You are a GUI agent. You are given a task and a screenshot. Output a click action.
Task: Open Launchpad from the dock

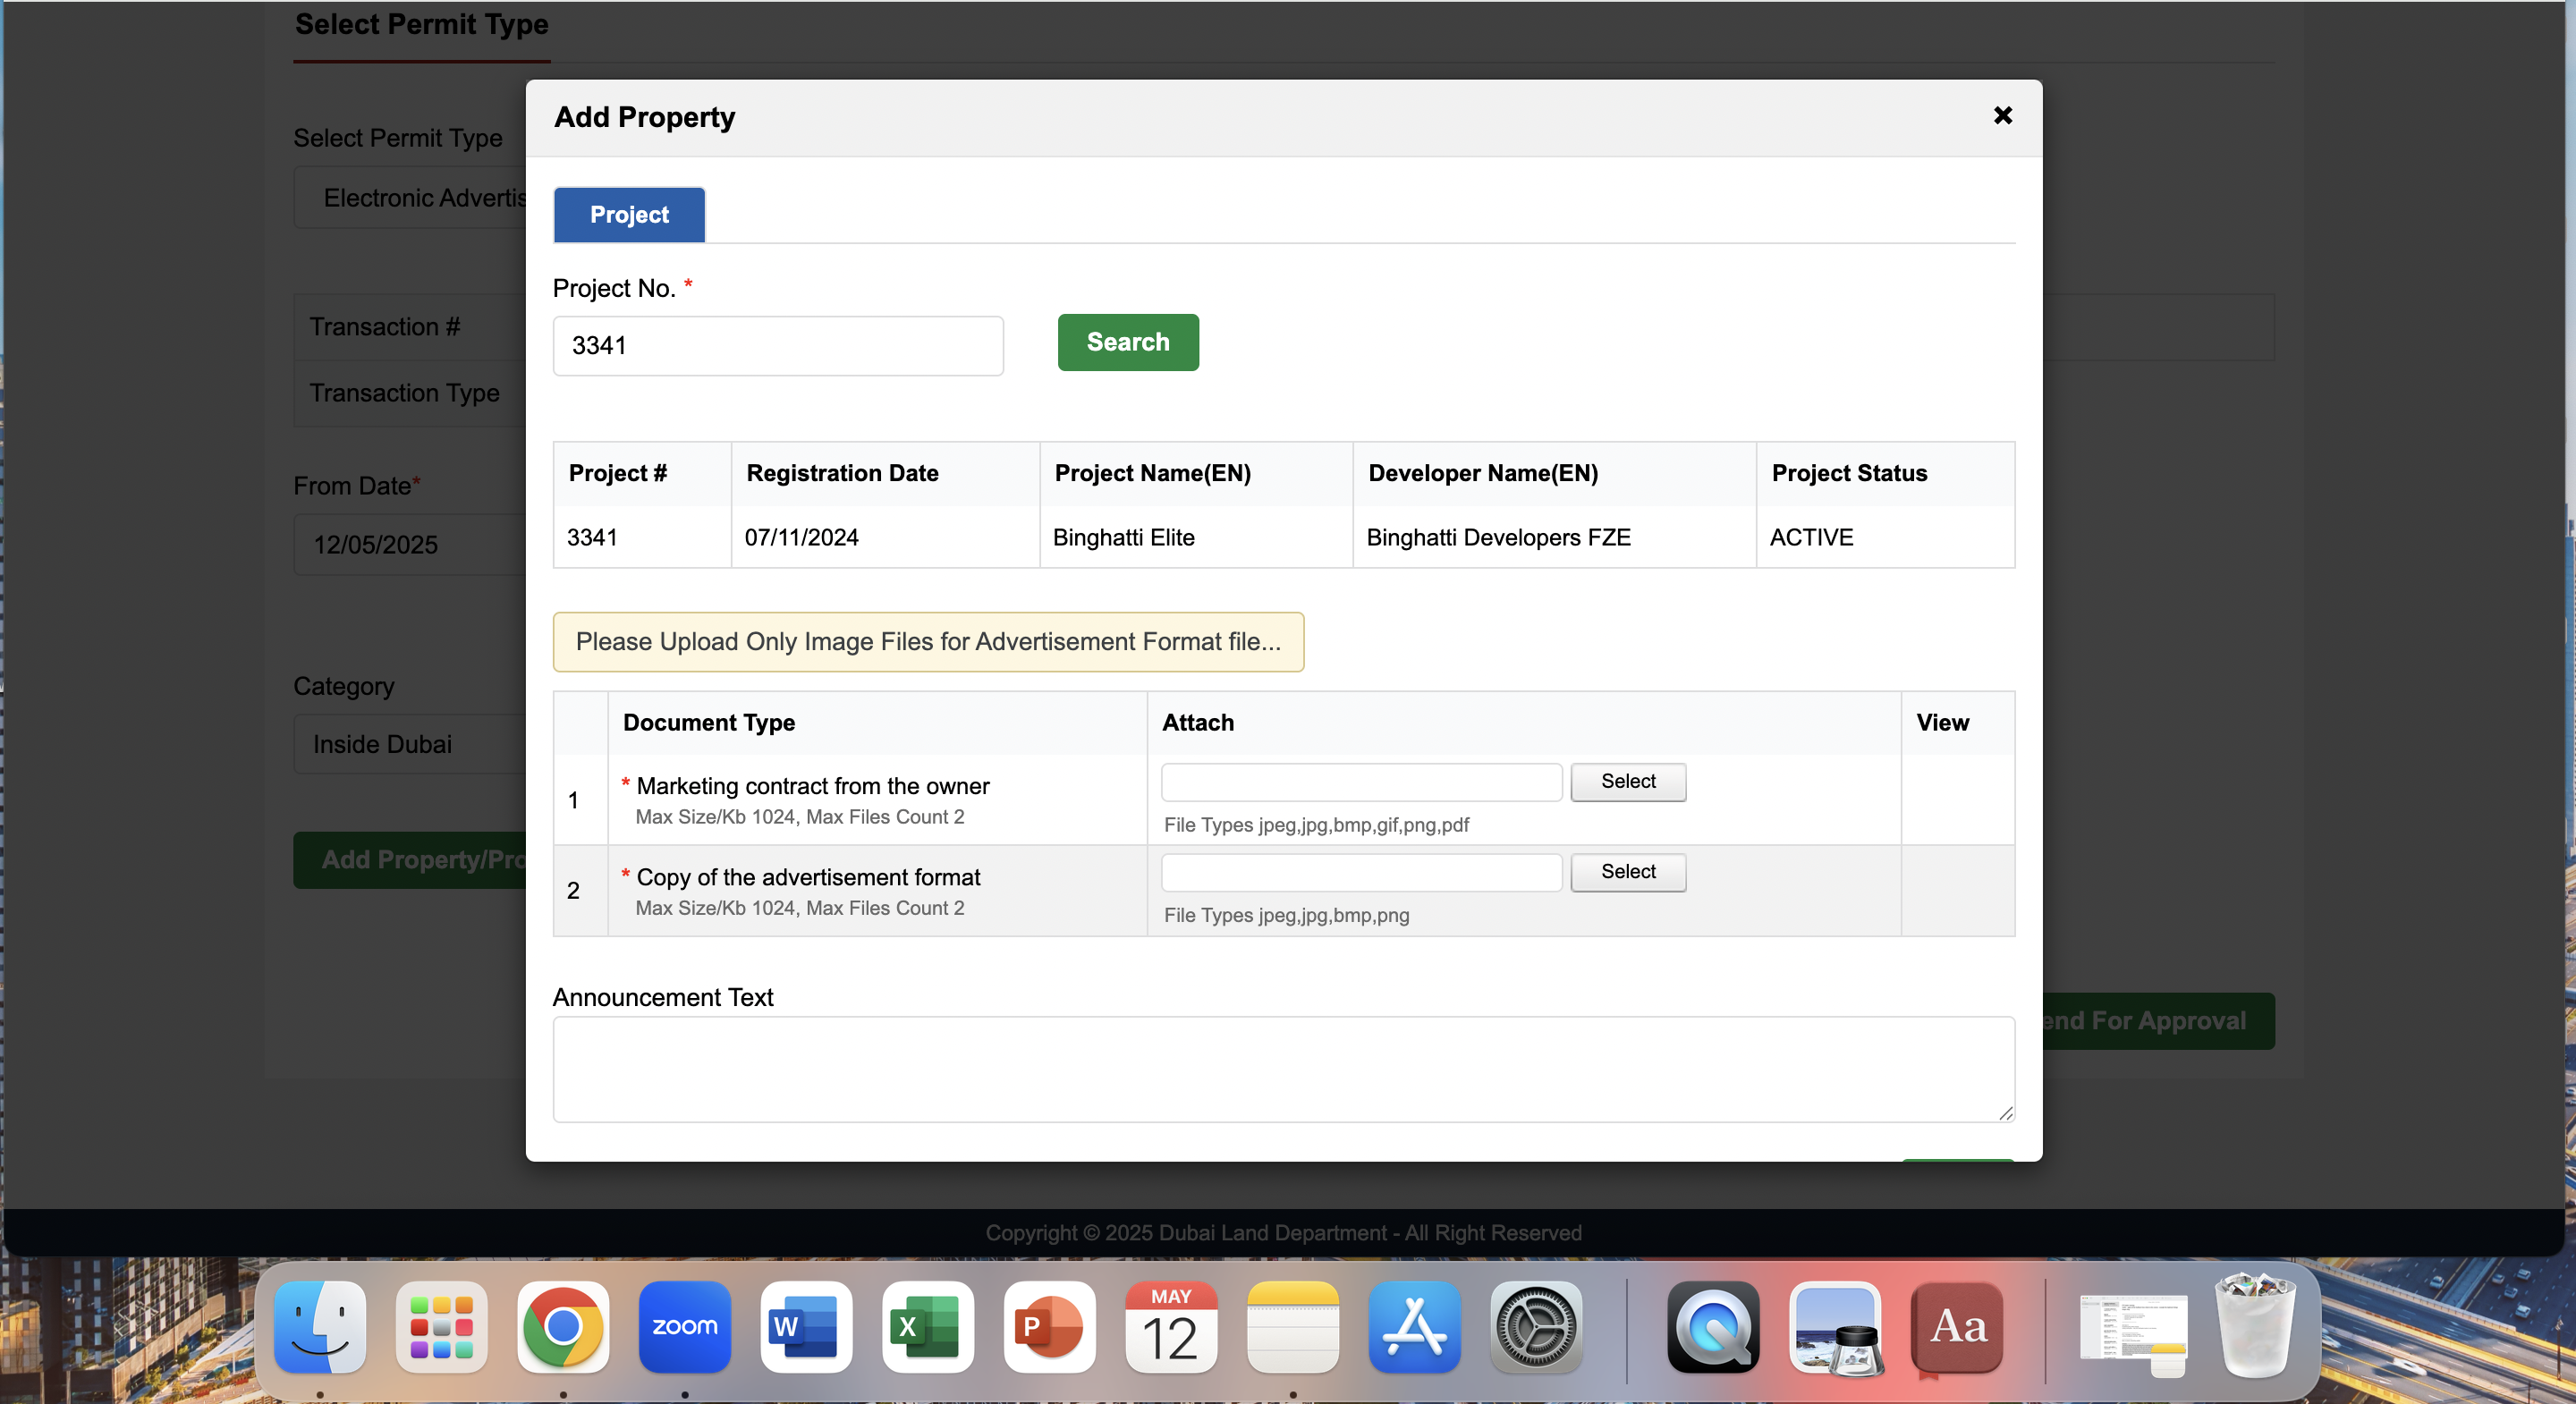tap(441, 1327)
